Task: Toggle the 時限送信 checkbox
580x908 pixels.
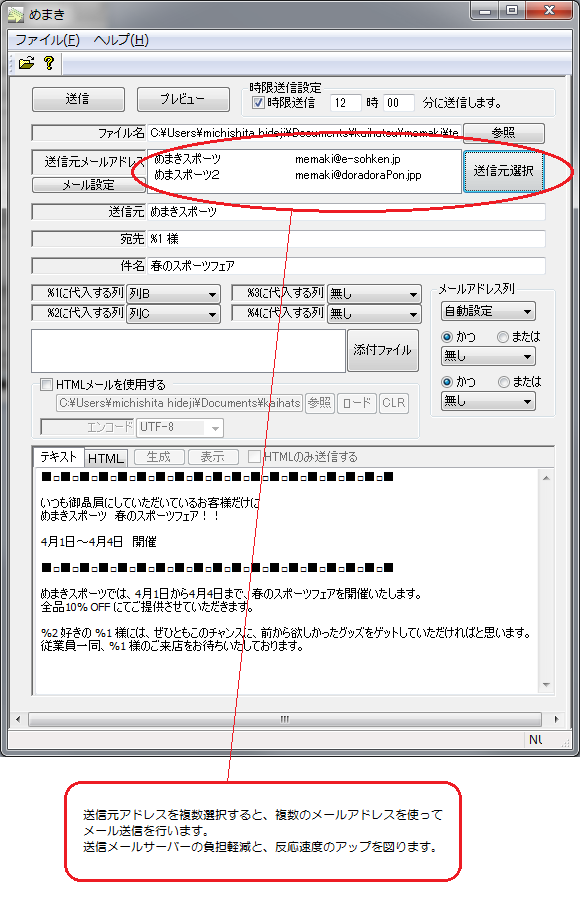Action: point(258,103)
